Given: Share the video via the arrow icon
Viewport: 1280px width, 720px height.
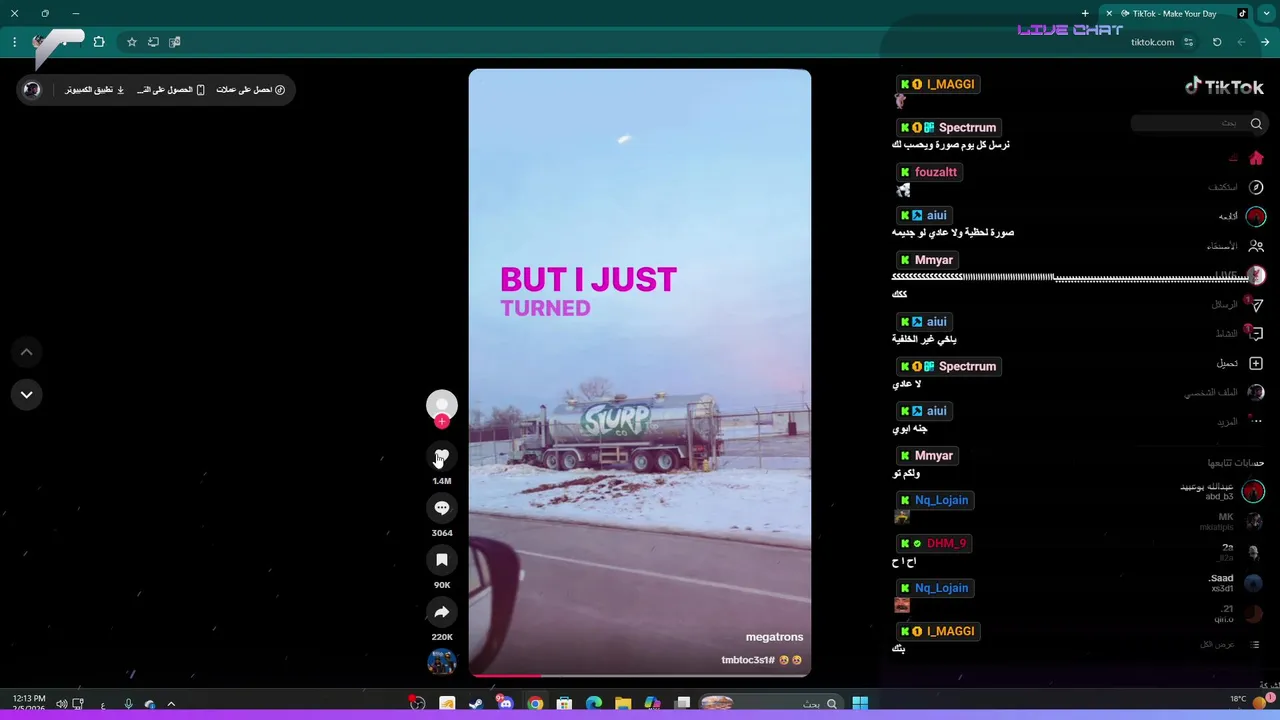Looking at the screenshot, I should (441, 612).
